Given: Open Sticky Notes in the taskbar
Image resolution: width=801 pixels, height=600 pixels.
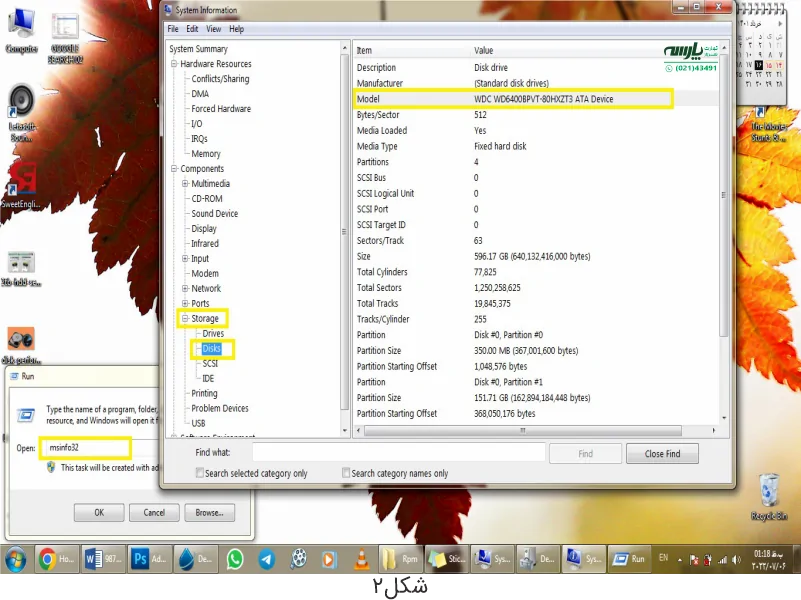Looking at the screenshot, I should click(446, 559).
